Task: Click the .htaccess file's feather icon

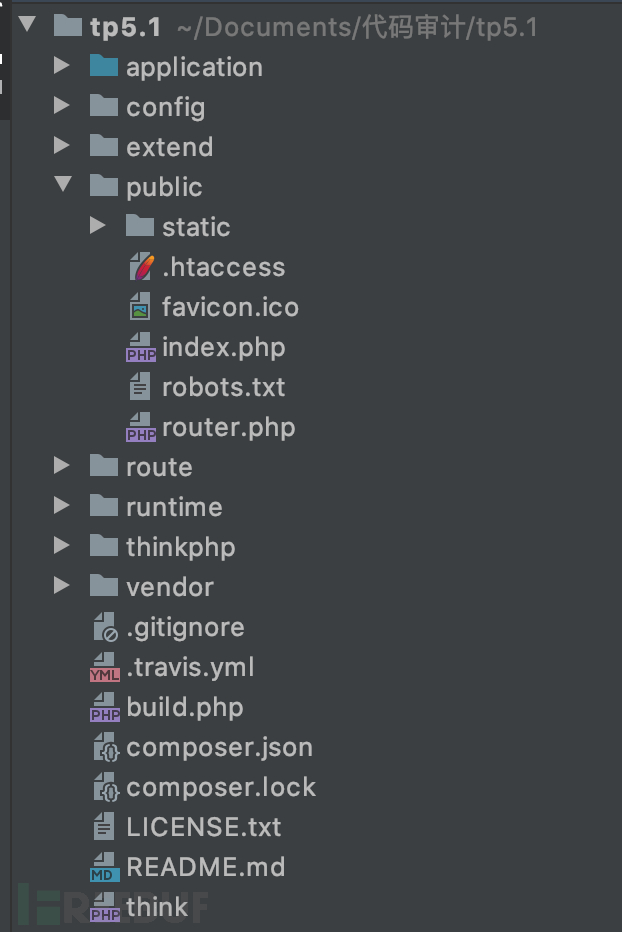Action: [142, 267]
